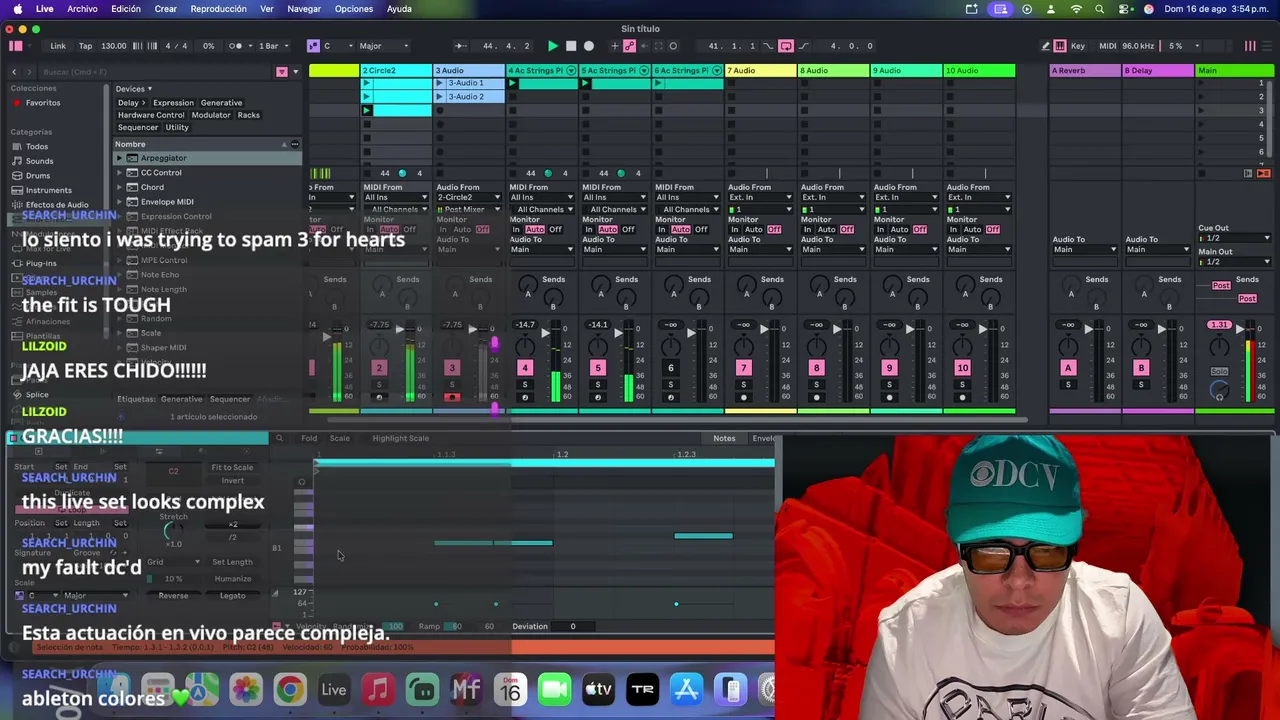Click the clip editor magnifier icon
The height and width of the screenshot is (720, 1280).
[279, 438]
